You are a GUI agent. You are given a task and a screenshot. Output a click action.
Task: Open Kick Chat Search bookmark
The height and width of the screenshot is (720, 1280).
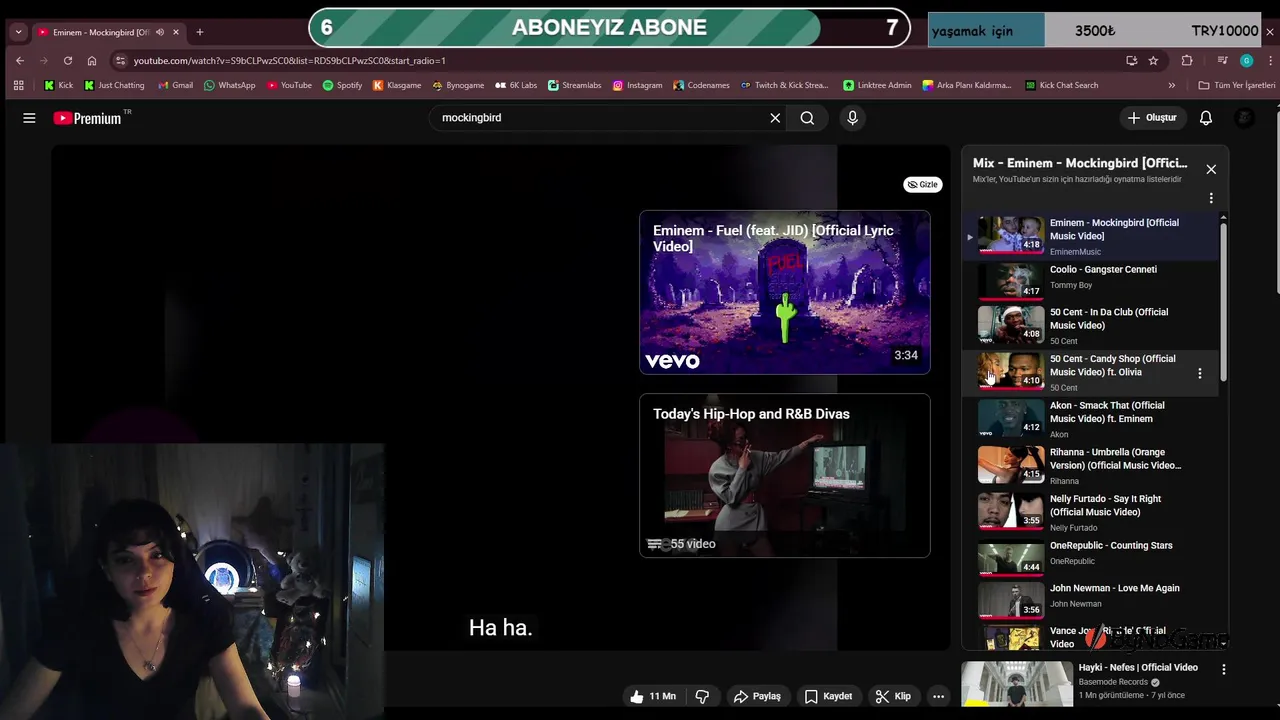tap(1062, 85)
